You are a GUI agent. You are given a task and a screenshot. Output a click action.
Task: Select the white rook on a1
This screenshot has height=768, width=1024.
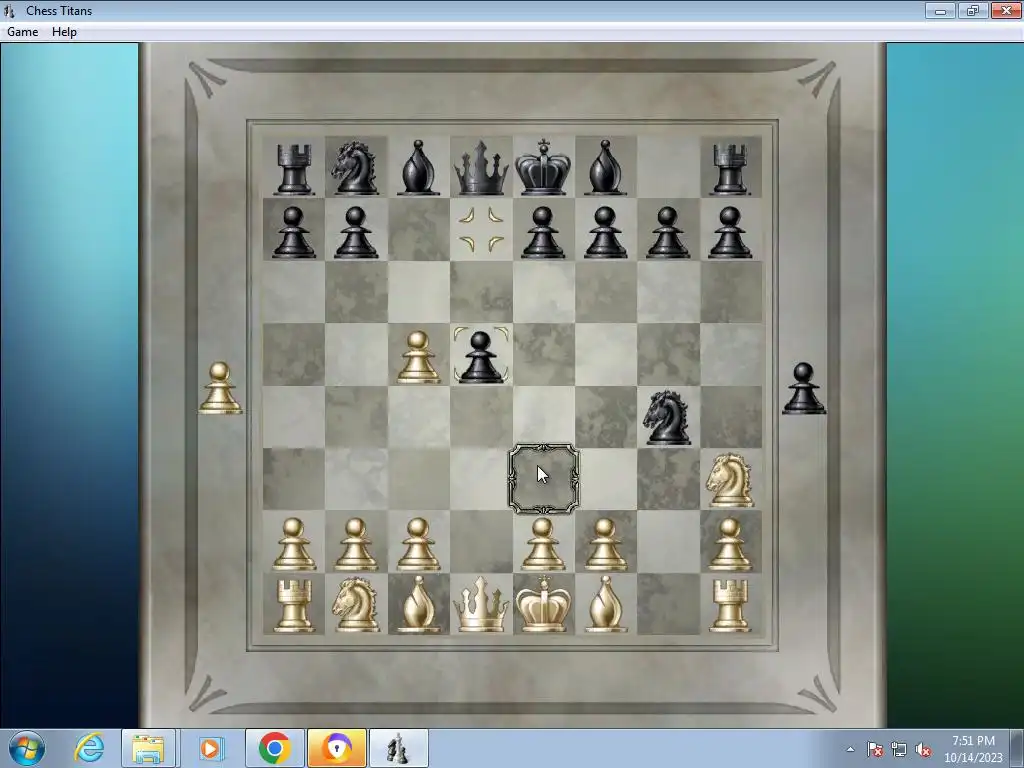click(x=294, y=606)
